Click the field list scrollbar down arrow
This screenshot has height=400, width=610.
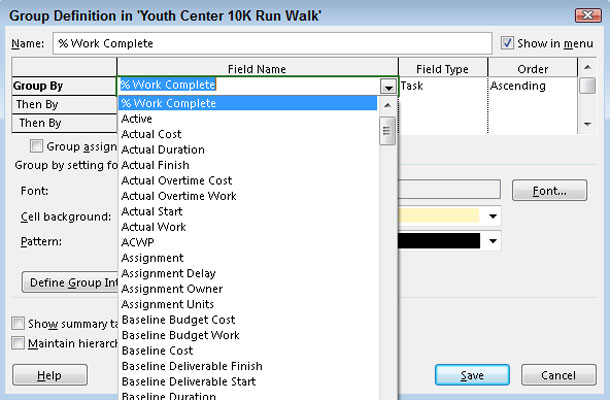(x=387, y=395)
